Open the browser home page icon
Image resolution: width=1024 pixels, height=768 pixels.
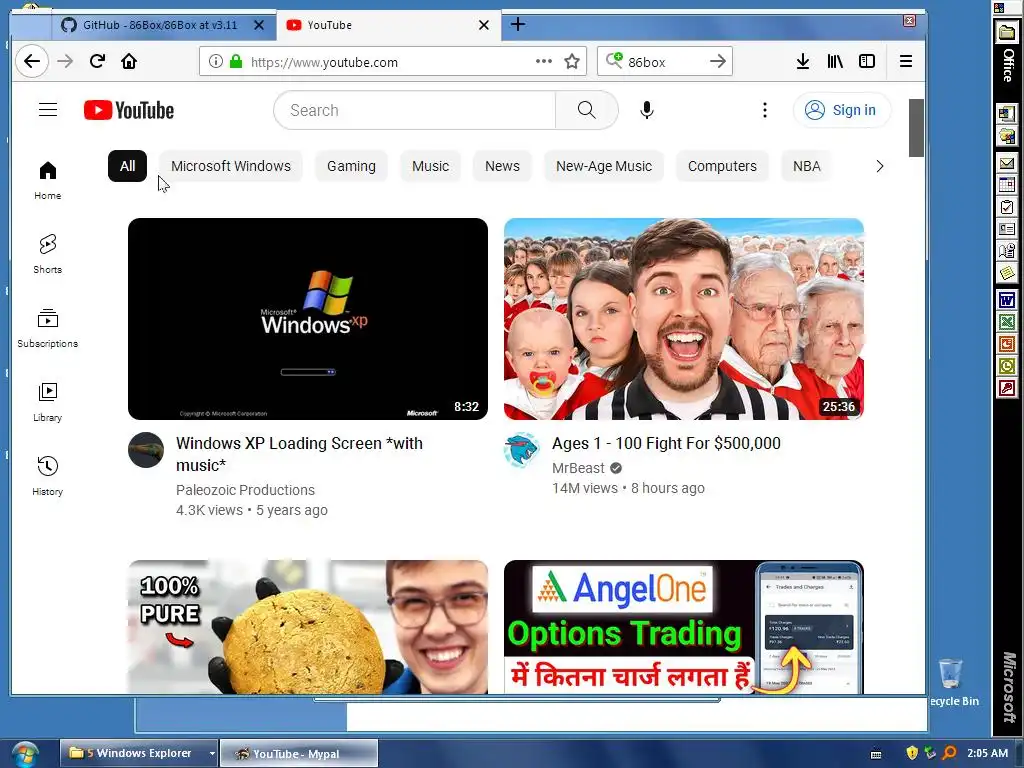129,61
